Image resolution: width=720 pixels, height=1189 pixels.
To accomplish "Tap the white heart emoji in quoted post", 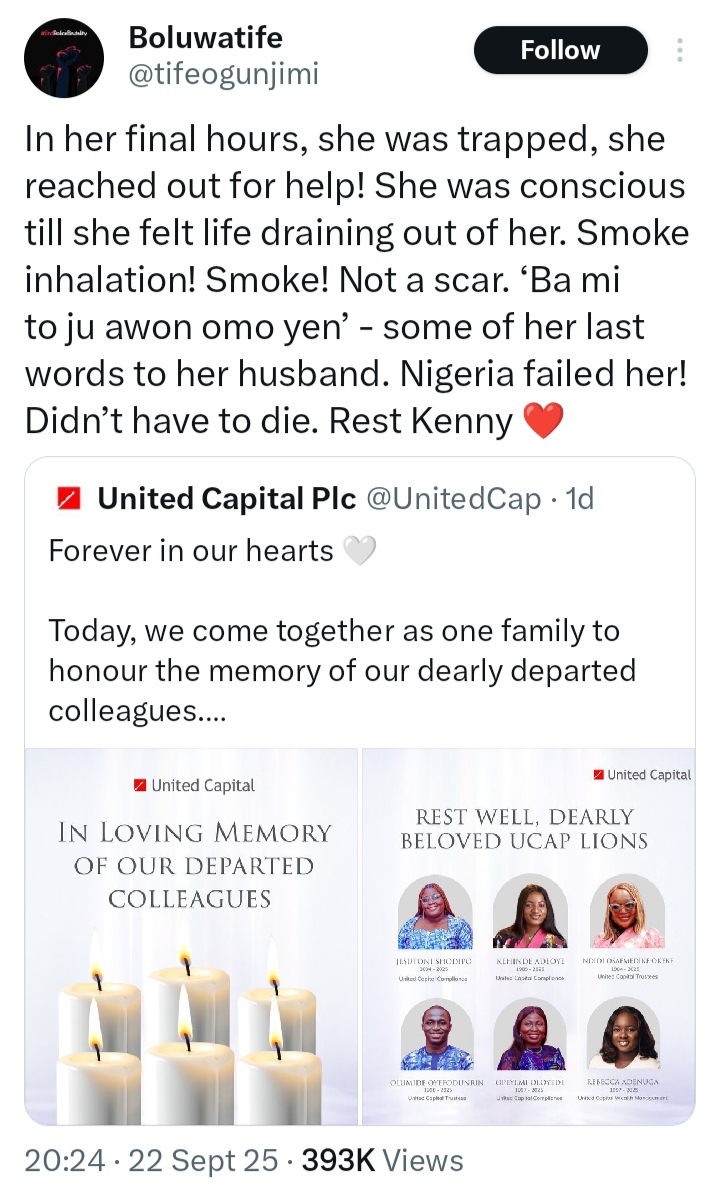I will 359,550.
